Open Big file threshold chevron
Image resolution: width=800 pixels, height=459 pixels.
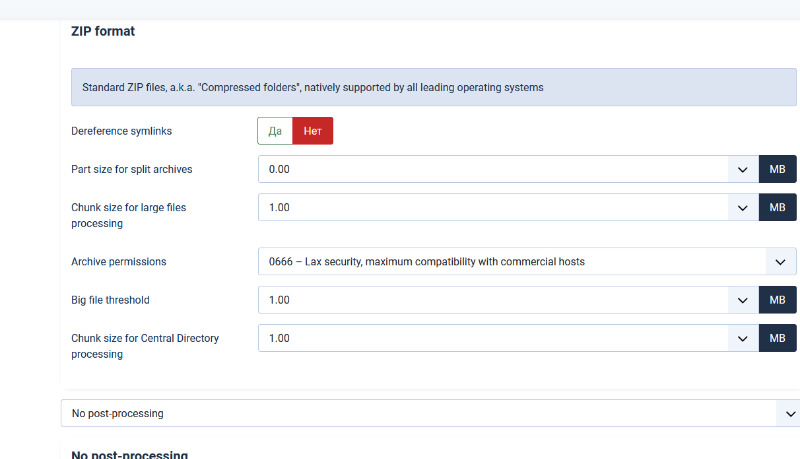pyautogui.click(x=743, y=300)
